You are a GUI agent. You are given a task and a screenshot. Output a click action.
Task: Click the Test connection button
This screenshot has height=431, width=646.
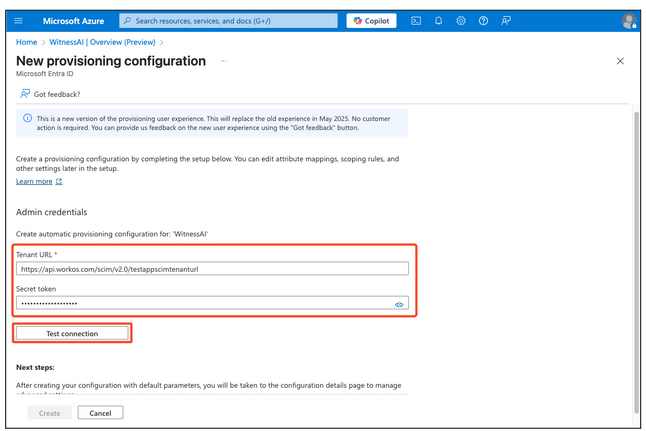[72, 333]
